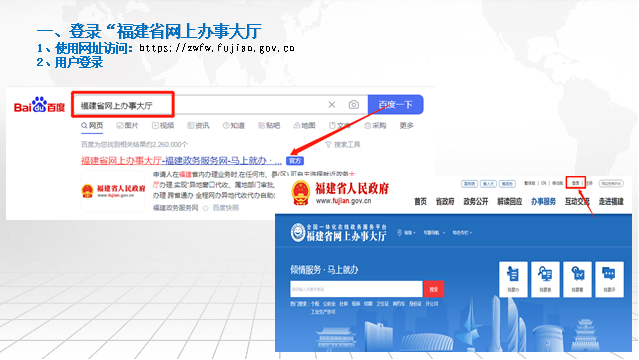This screenshot has height=360, width=639.
Task: Open Baidu camera image search
Action: click(x=354, y=105)
